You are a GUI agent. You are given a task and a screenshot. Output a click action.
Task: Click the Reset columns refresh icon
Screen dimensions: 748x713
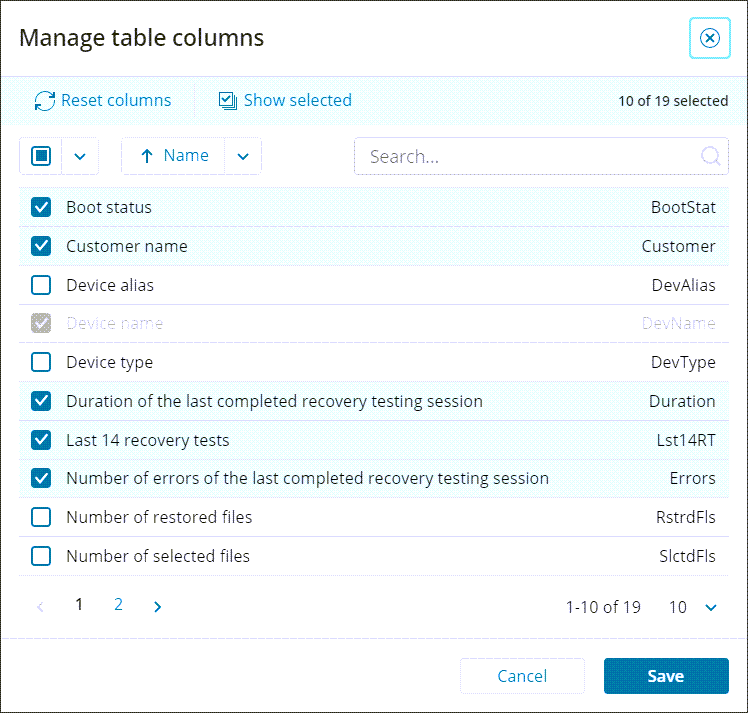click(x=45, y=101)
